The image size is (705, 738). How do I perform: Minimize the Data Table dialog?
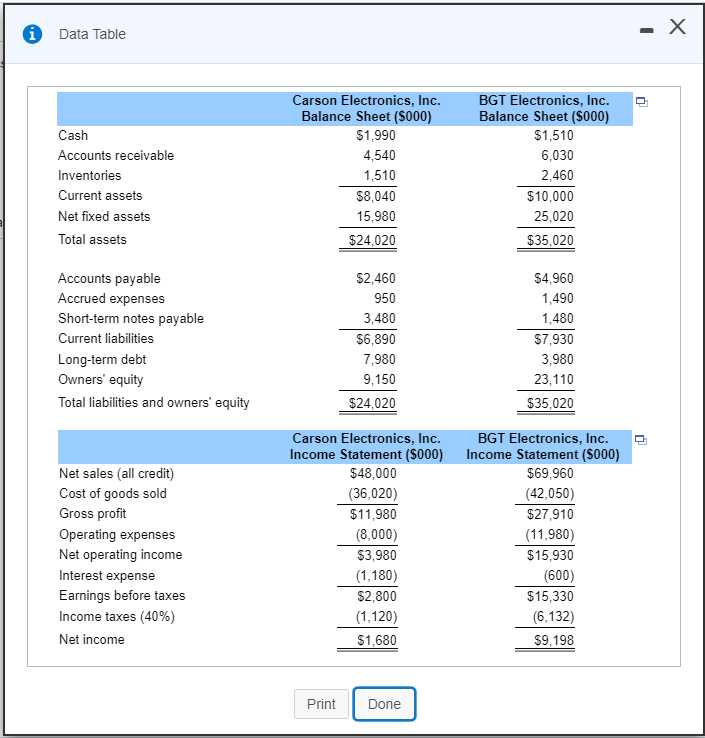pos(647,31)
